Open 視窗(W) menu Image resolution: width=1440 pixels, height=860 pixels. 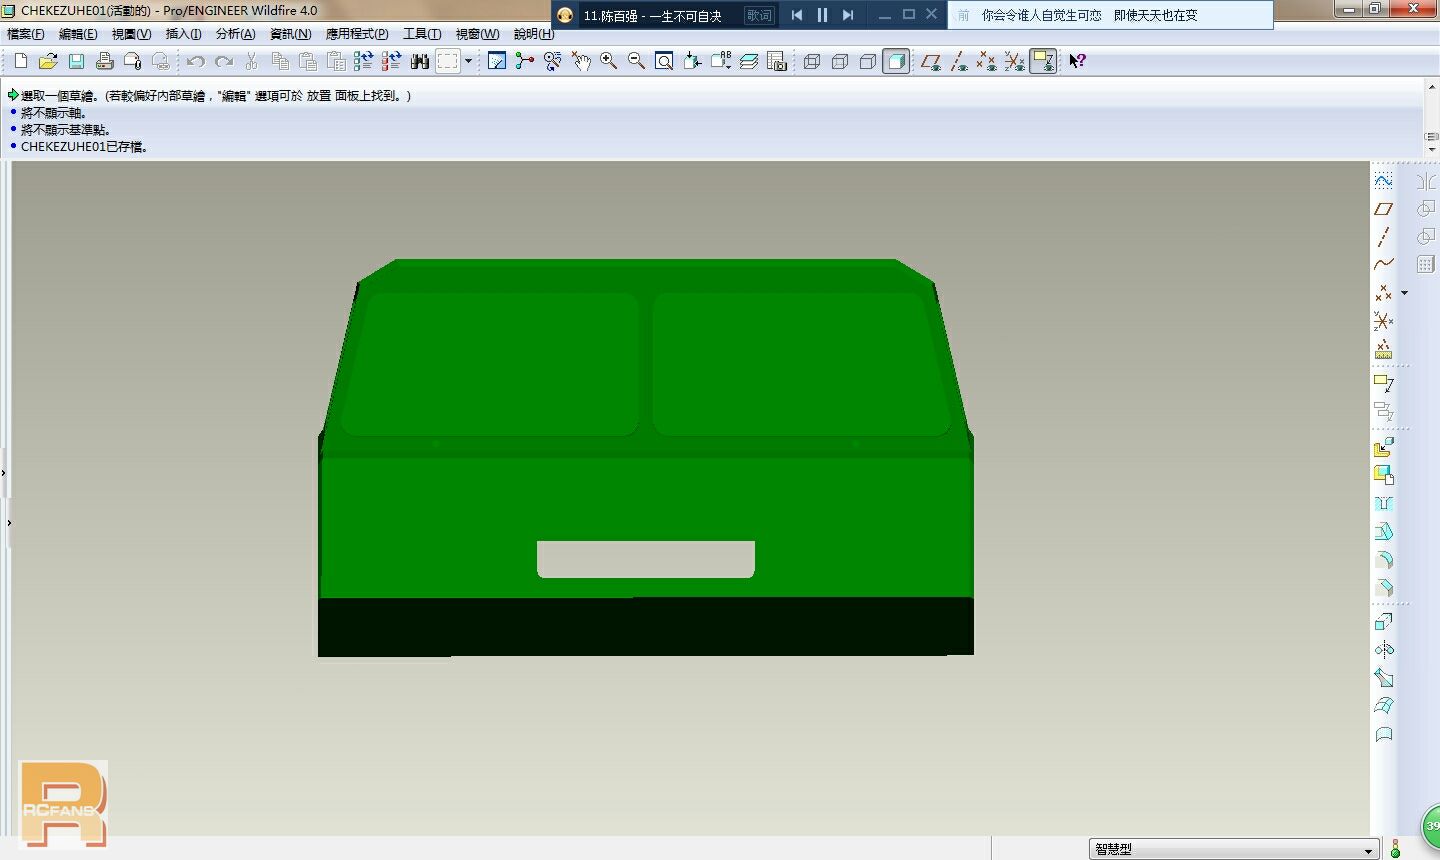478,34
